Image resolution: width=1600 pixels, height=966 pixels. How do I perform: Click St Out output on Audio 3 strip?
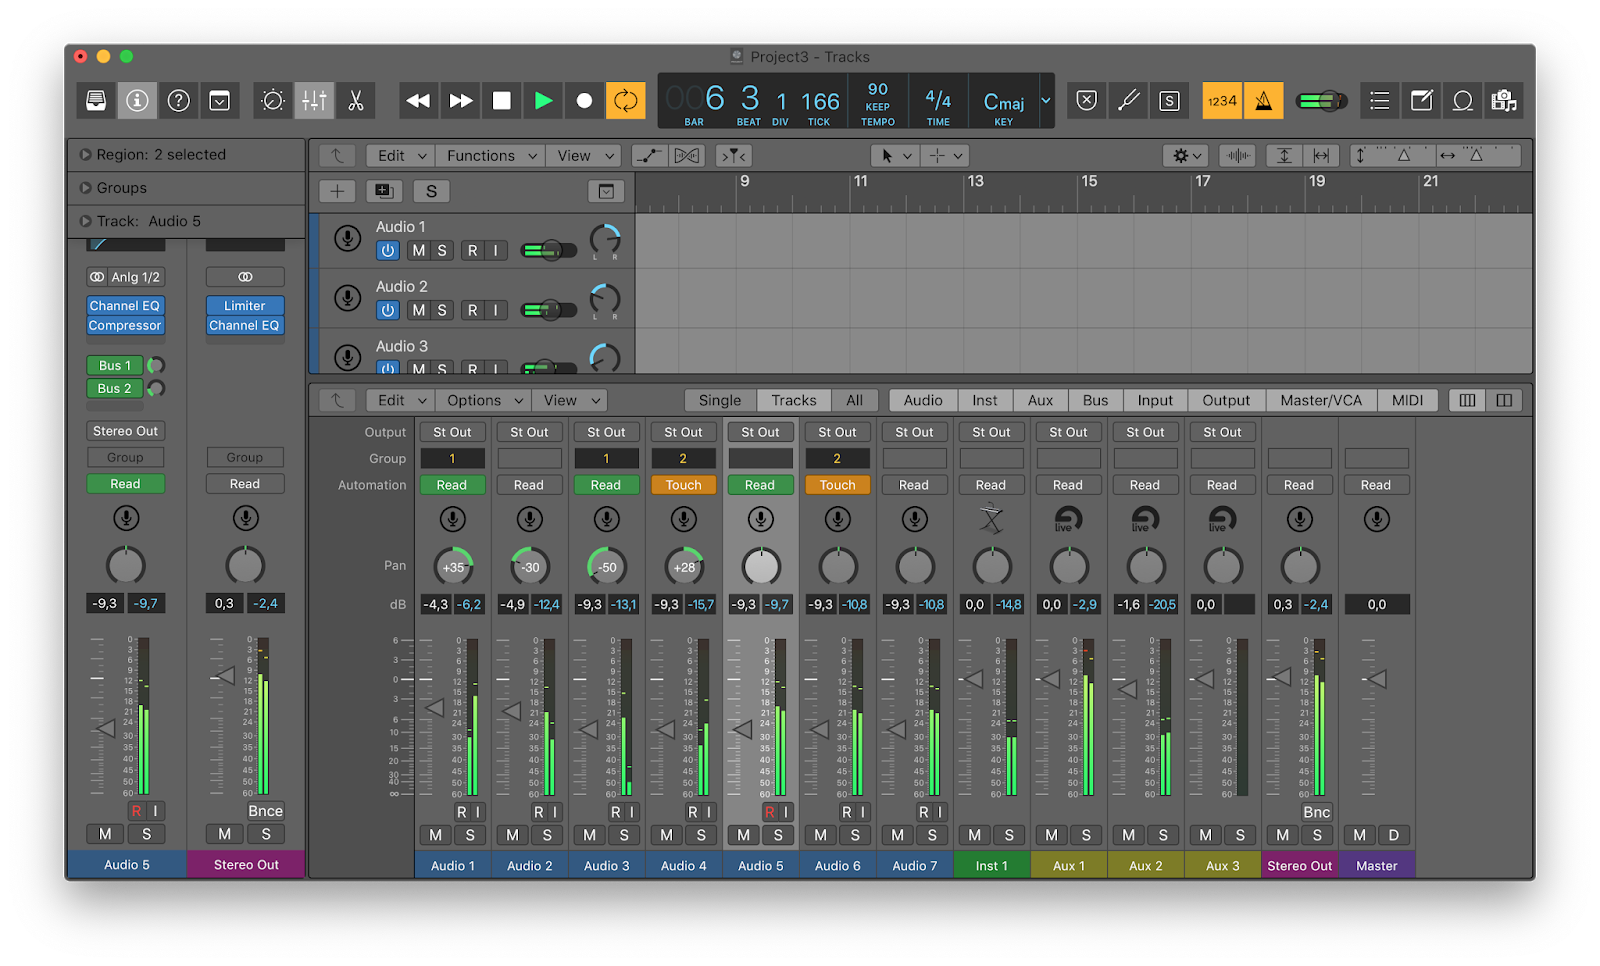pos(606,432)
